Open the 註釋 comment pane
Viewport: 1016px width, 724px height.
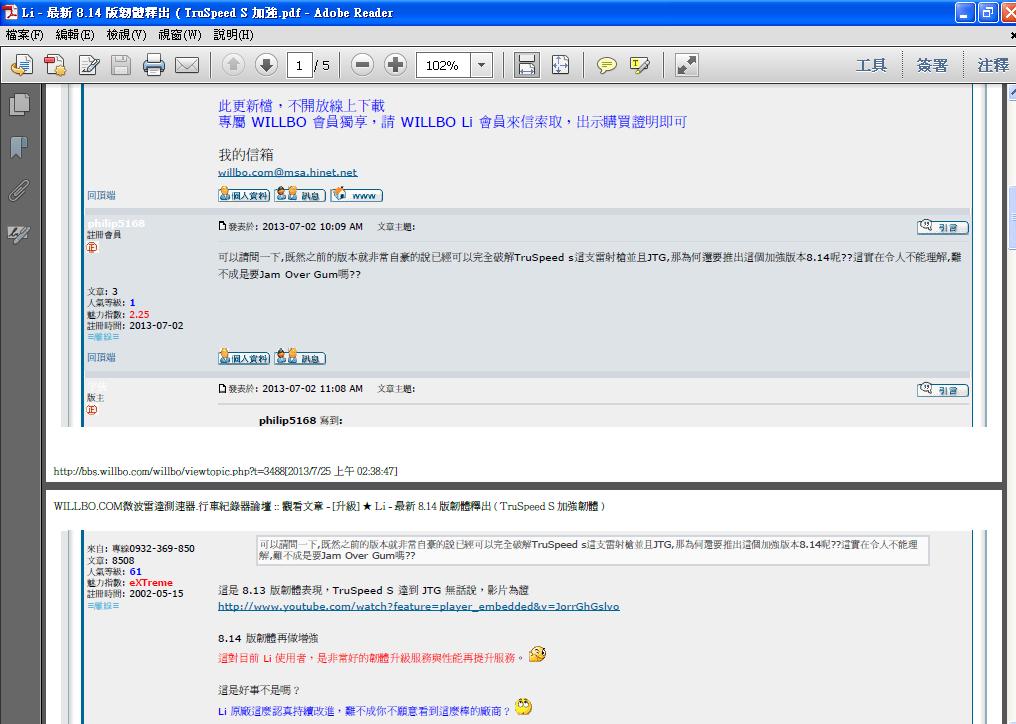click(x=993, y=65)
